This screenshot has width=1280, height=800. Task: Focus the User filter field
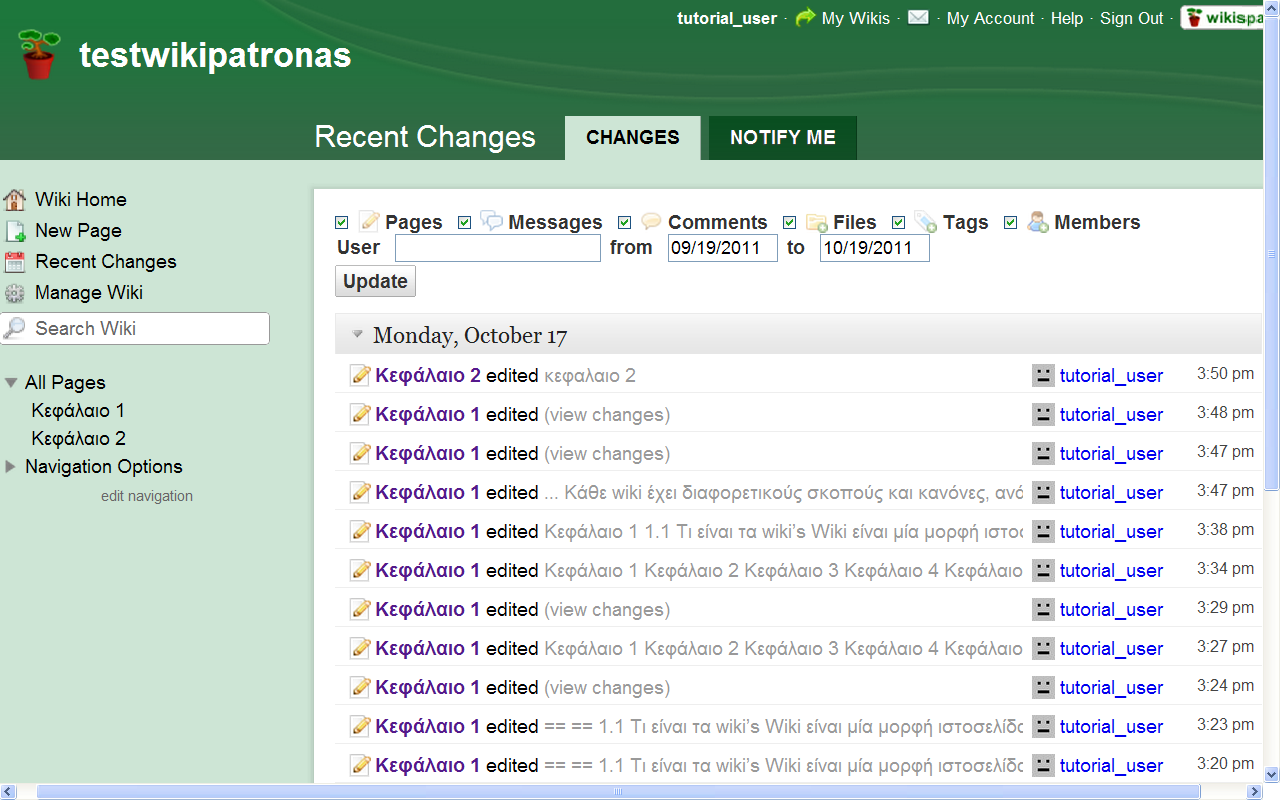tap(498, 248)
